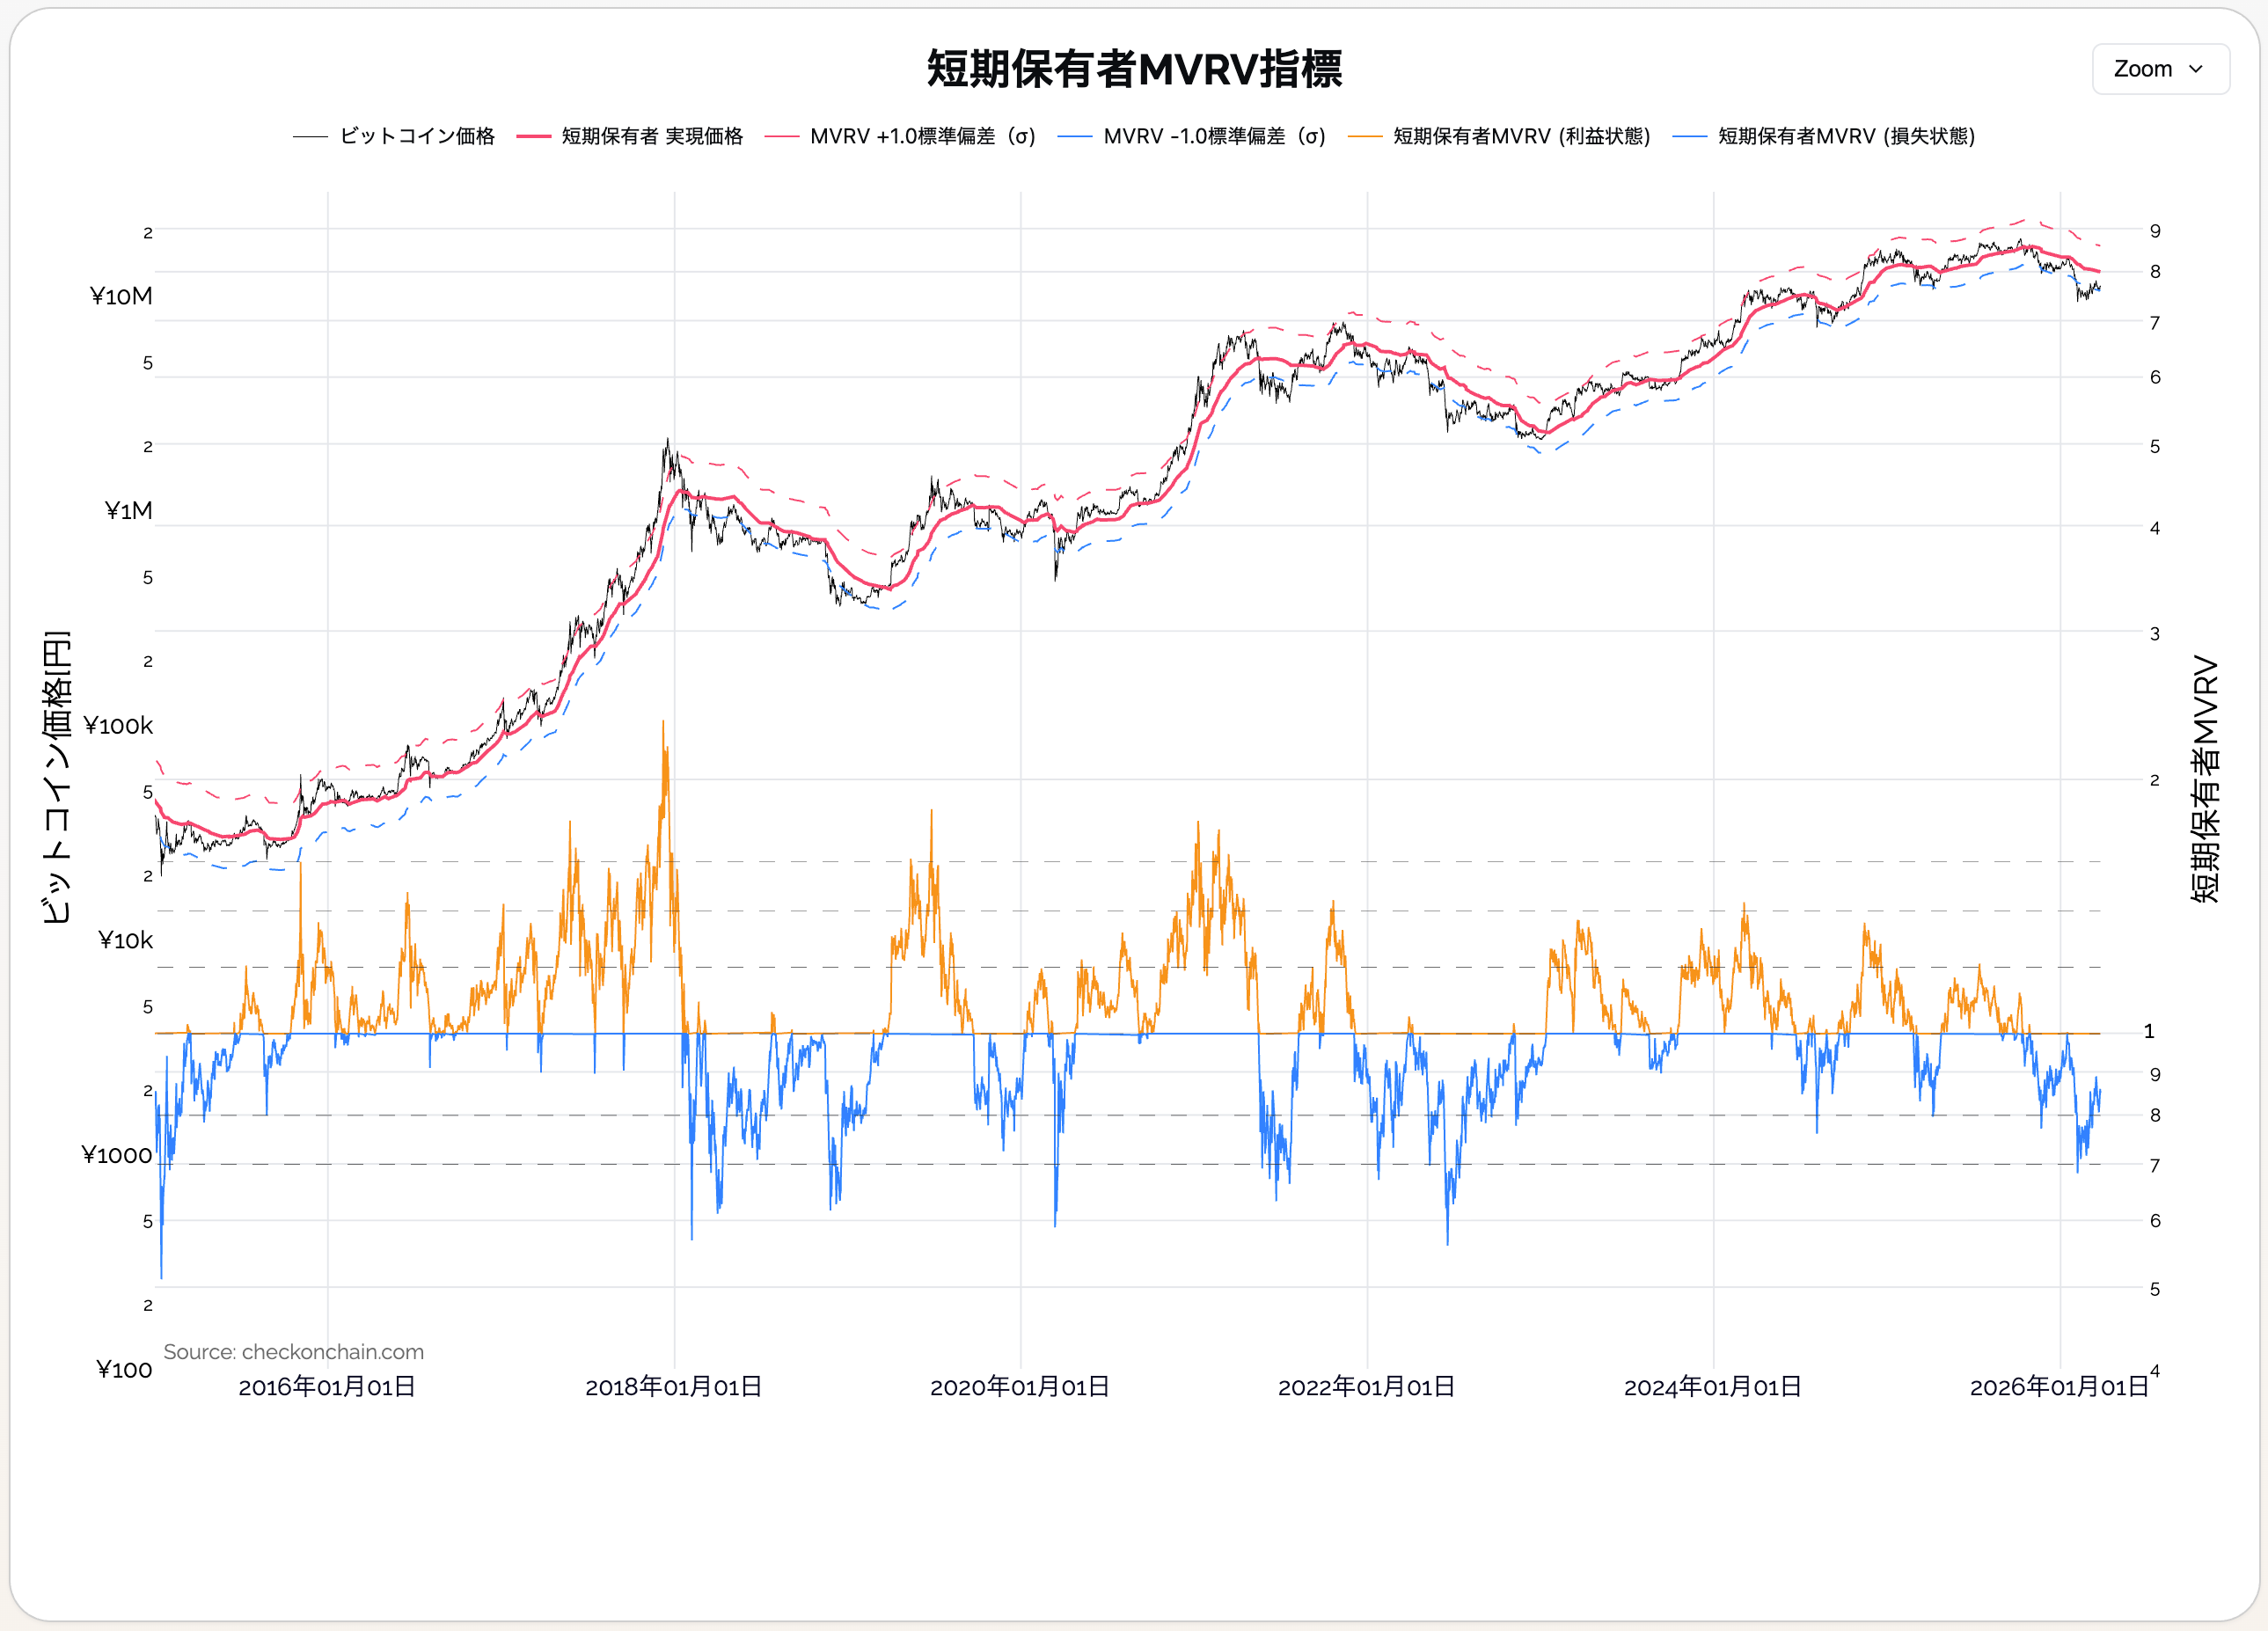Click the 2018年01月01日 x-axis label

coord(673,1387)
